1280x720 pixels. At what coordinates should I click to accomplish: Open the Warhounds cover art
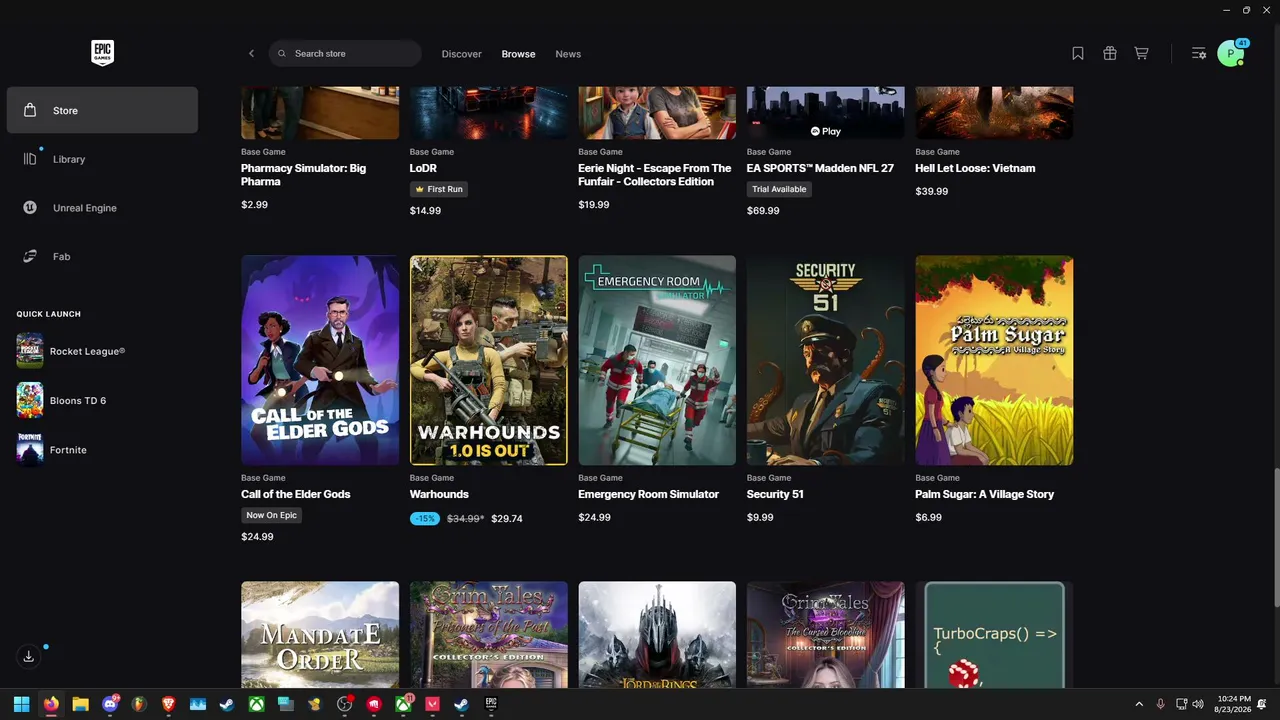pos(488,360)
